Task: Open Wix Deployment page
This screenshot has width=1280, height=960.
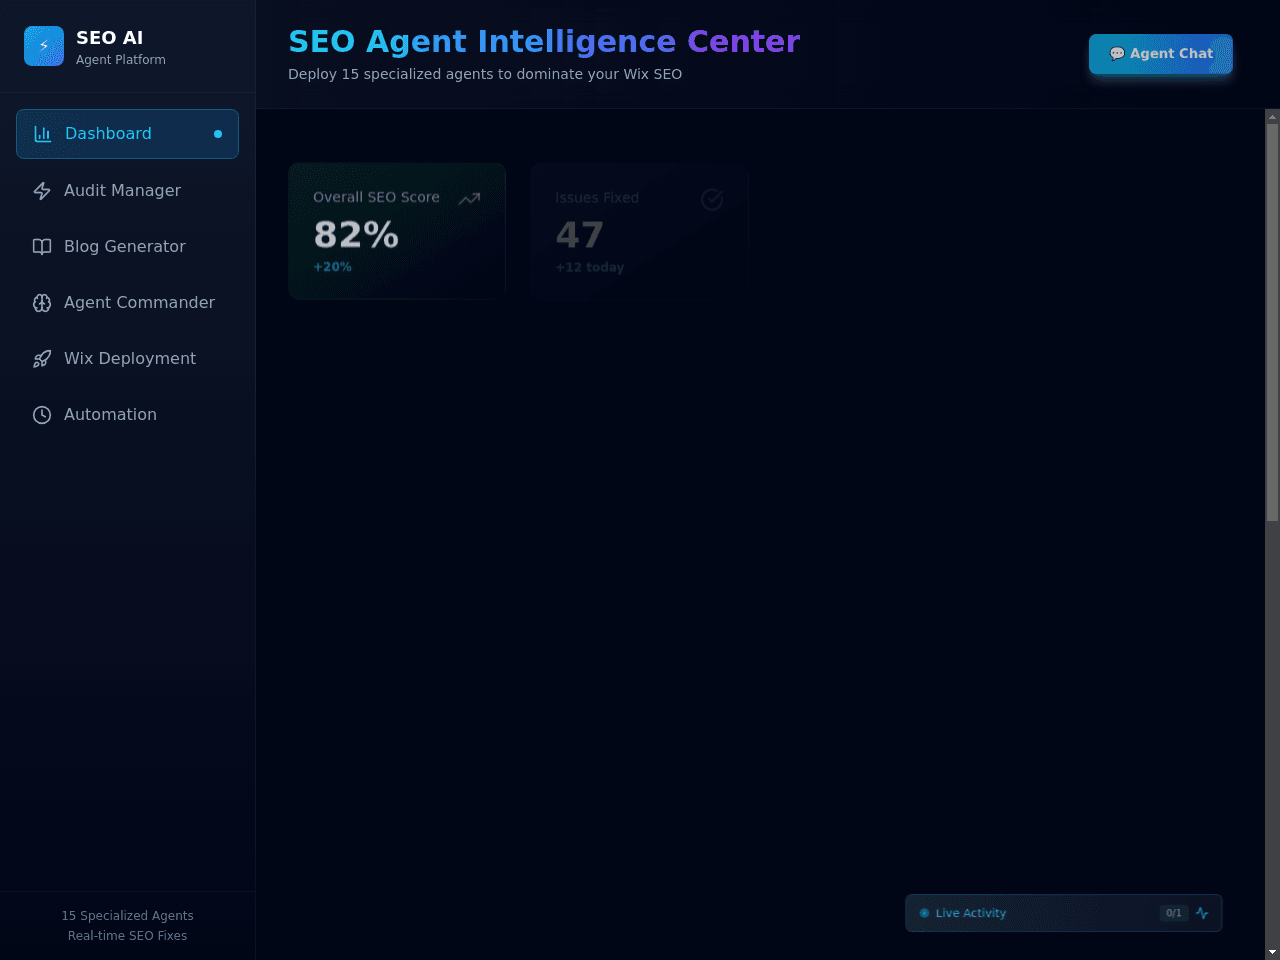Action: (x=127, y=358)
